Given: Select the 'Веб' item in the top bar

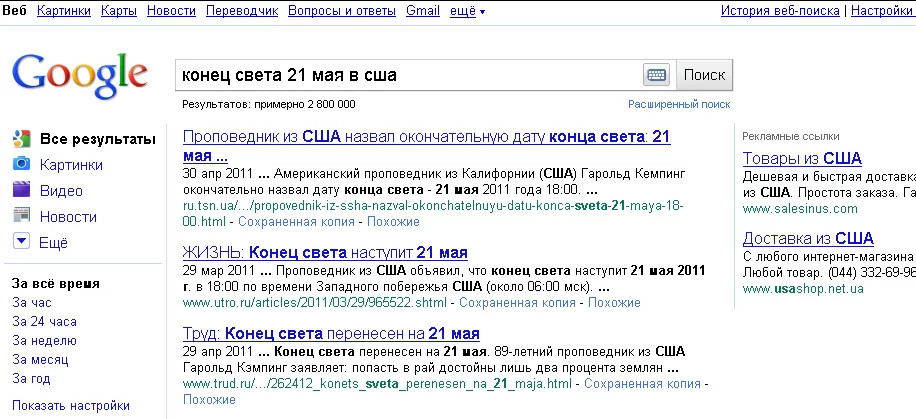Looking at the screenshot, I should pos(15,11).
